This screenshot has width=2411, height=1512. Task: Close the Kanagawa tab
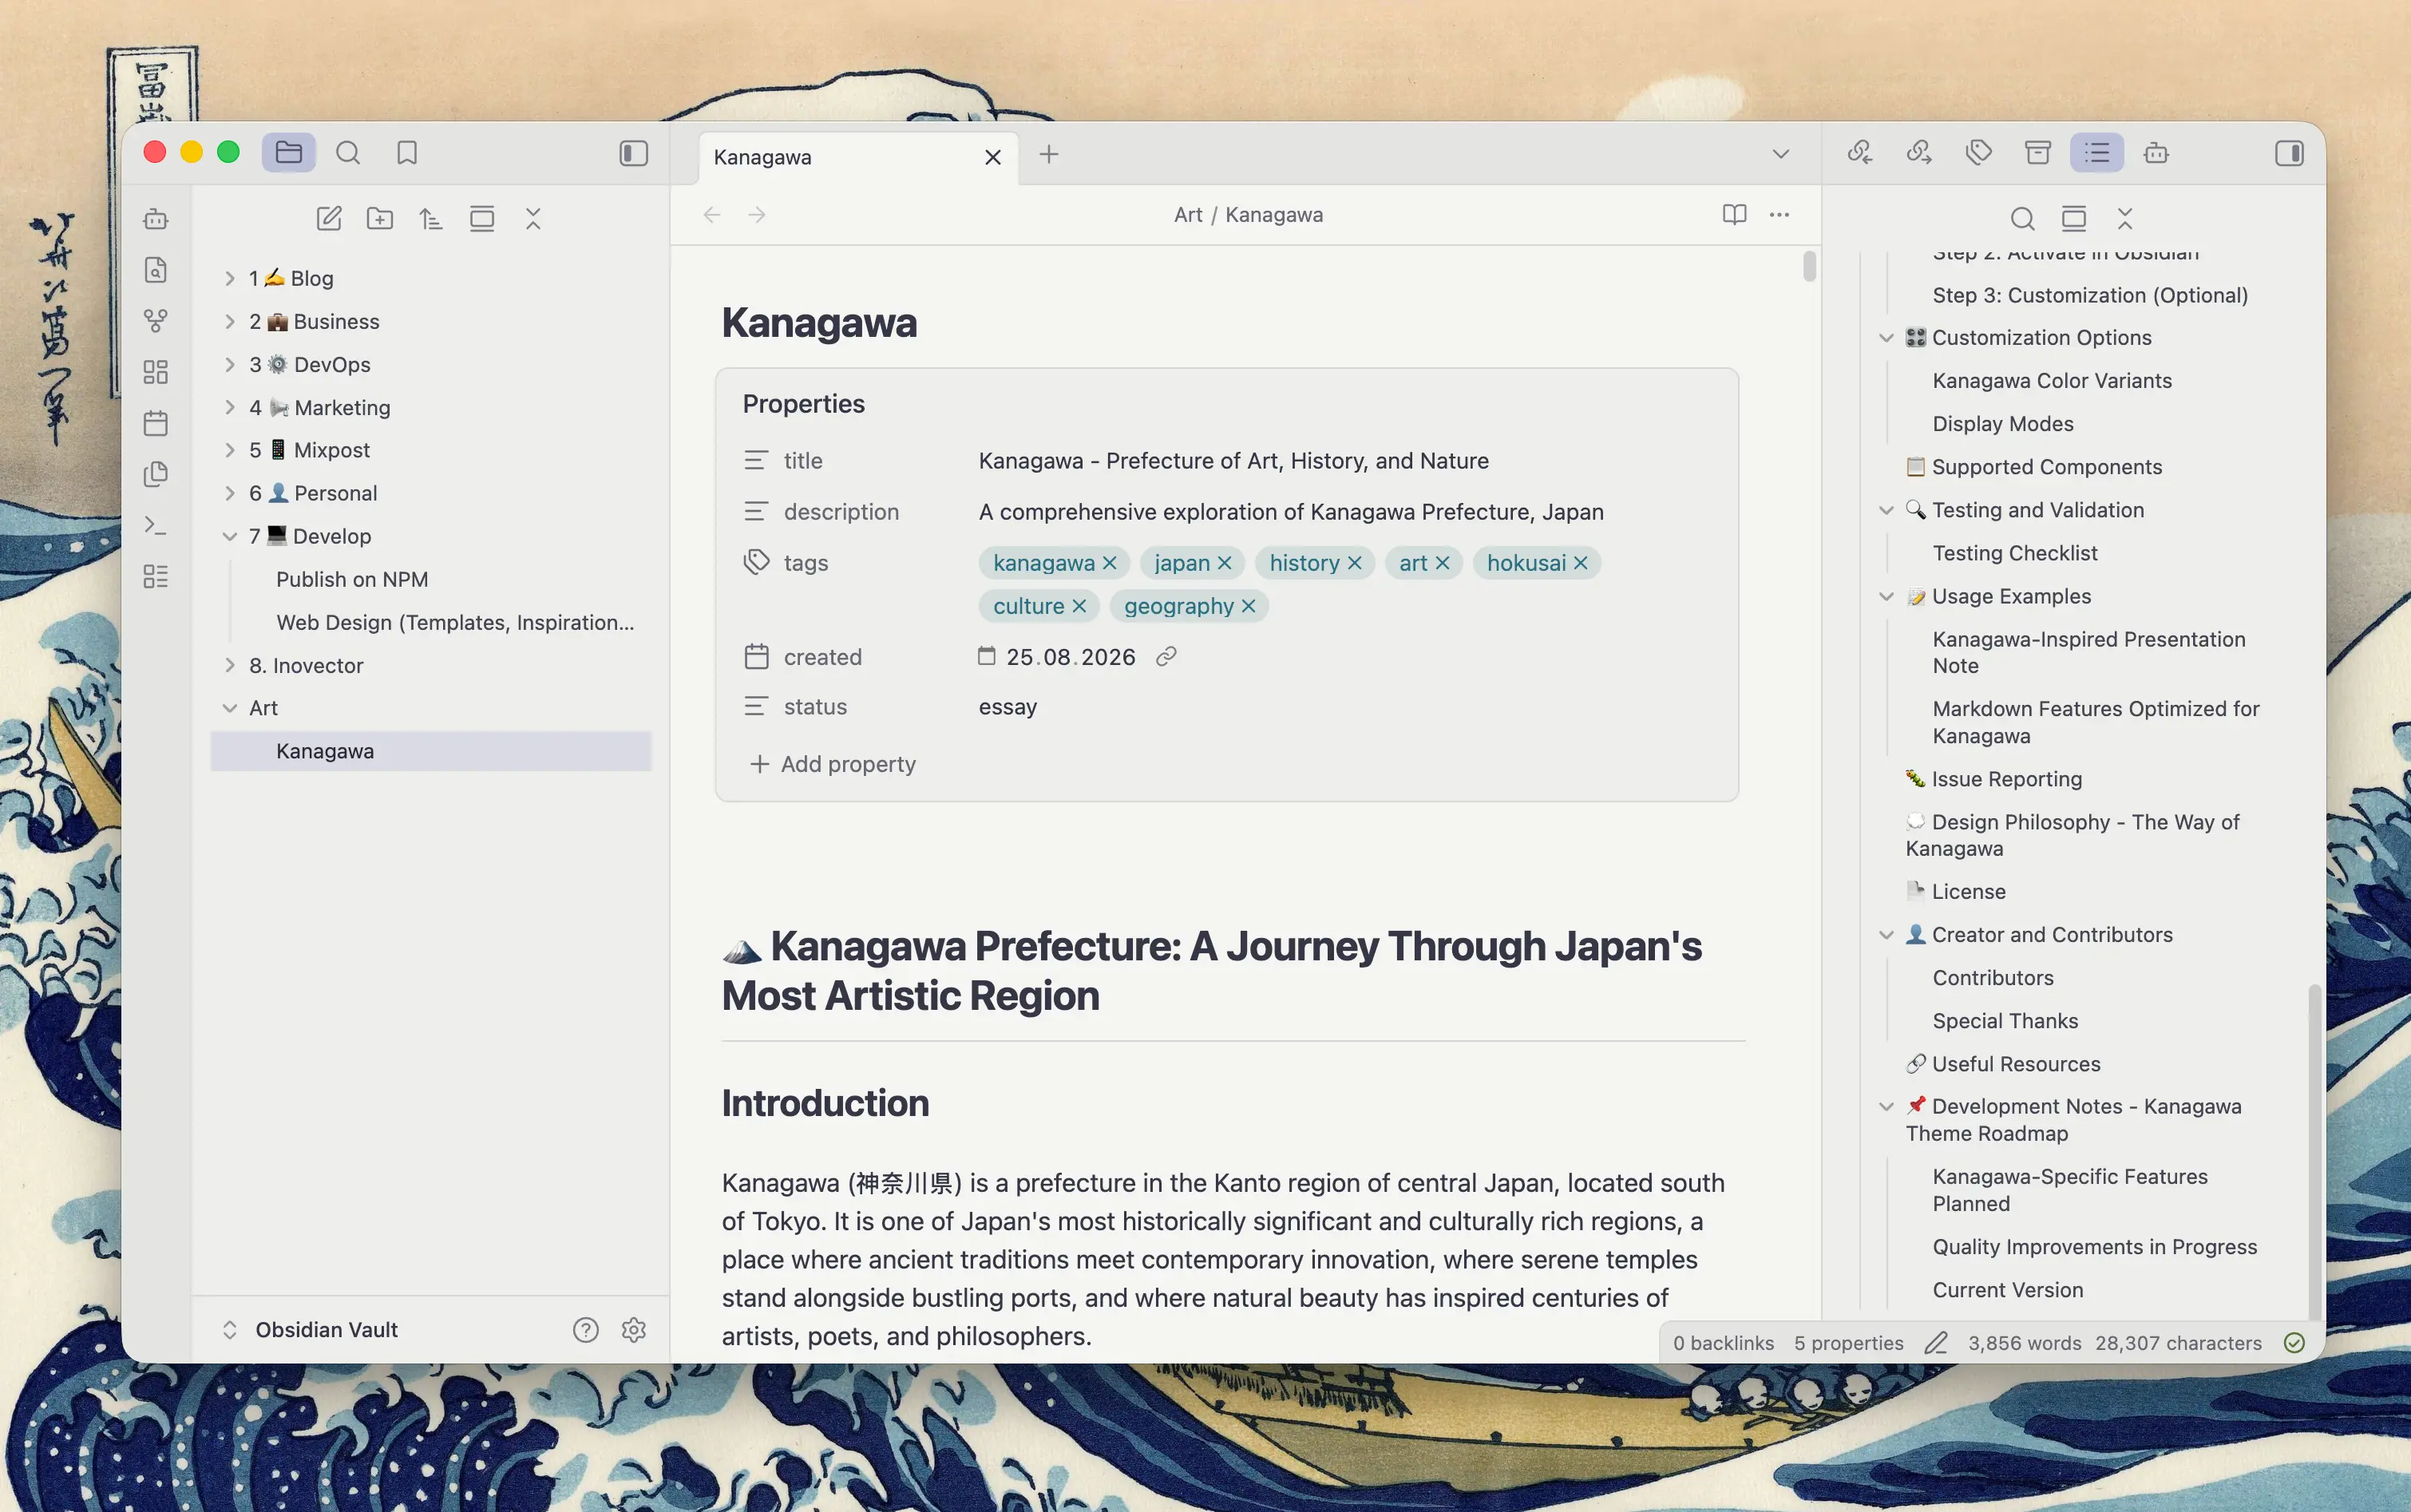[993, 157]
